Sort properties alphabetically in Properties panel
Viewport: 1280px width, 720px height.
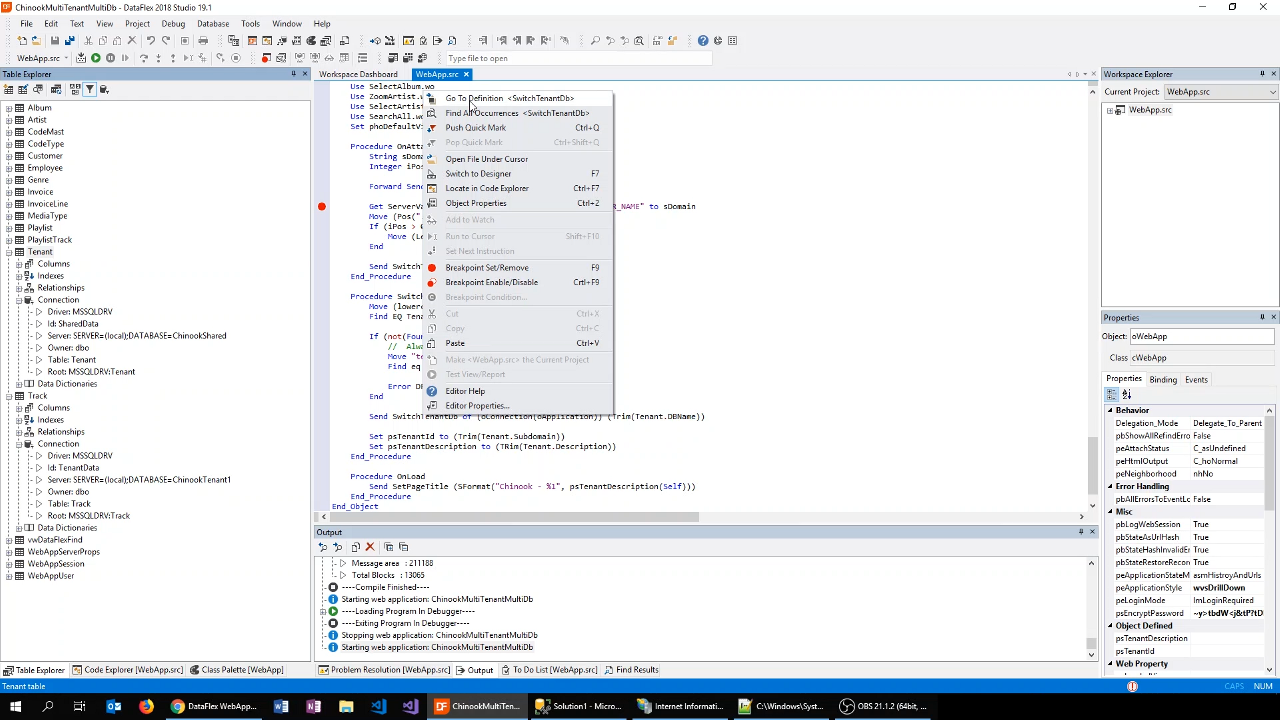[1127, 395]
